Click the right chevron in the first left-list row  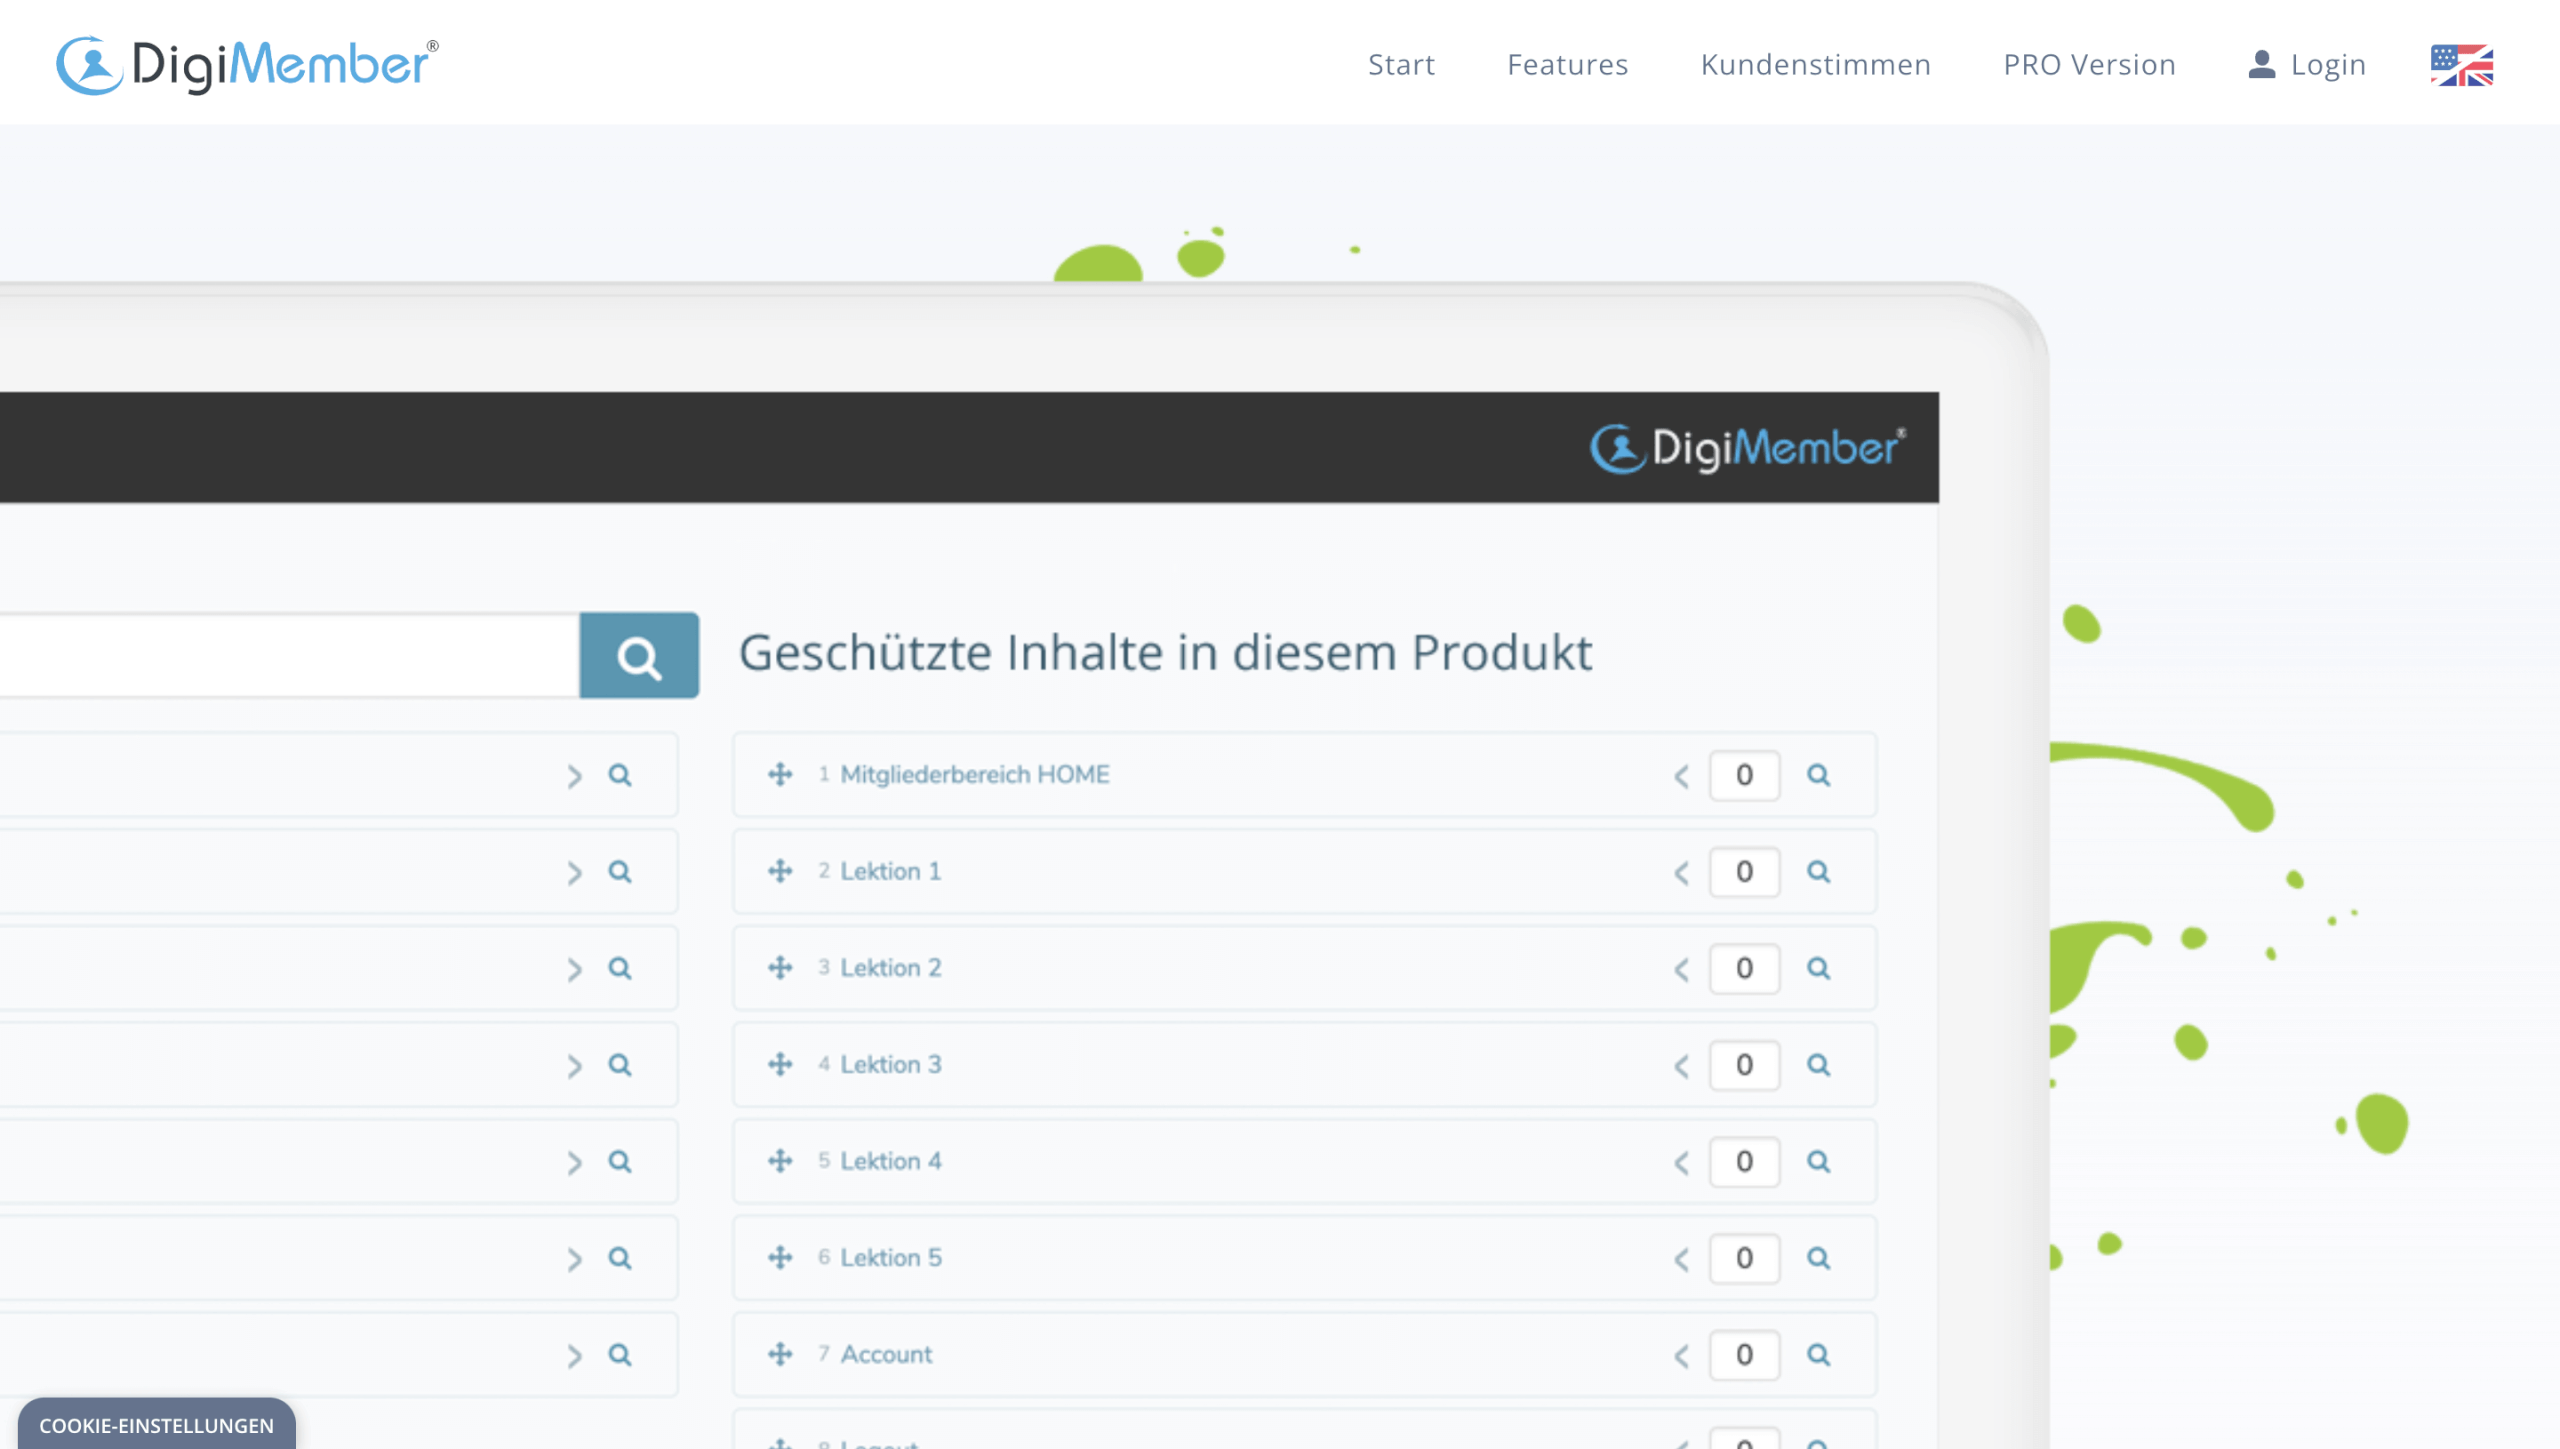[x=574, y=777]
